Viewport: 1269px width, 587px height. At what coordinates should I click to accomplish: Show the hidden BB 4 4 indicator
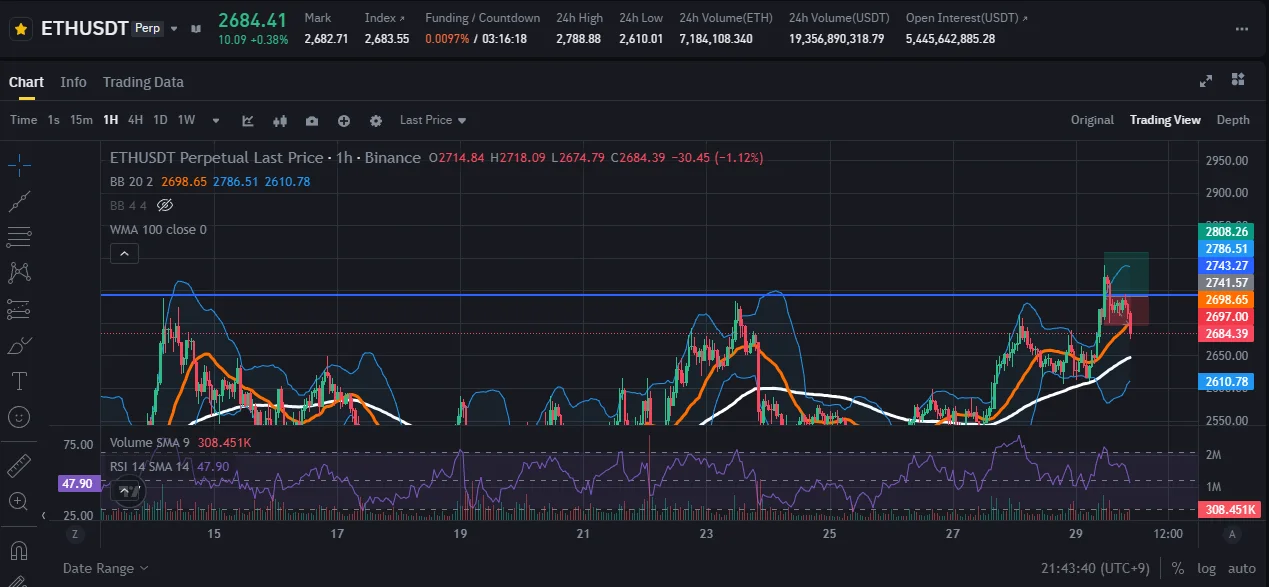click(166, 205)
